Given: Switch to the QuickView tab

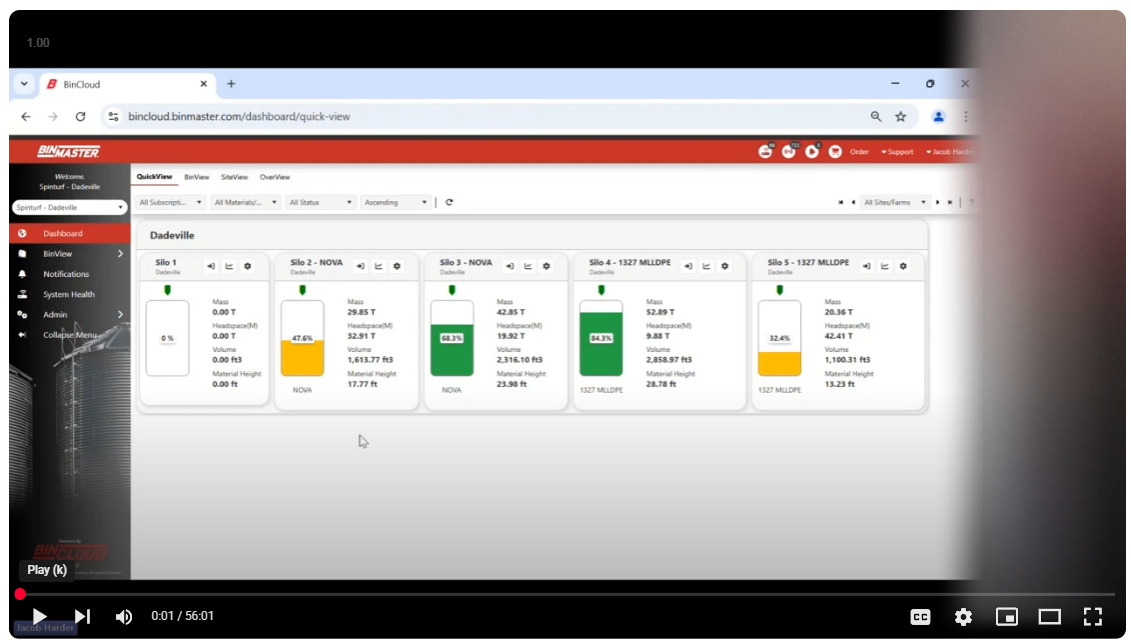Looking at the screenshot, I should (x=154, y=177).
